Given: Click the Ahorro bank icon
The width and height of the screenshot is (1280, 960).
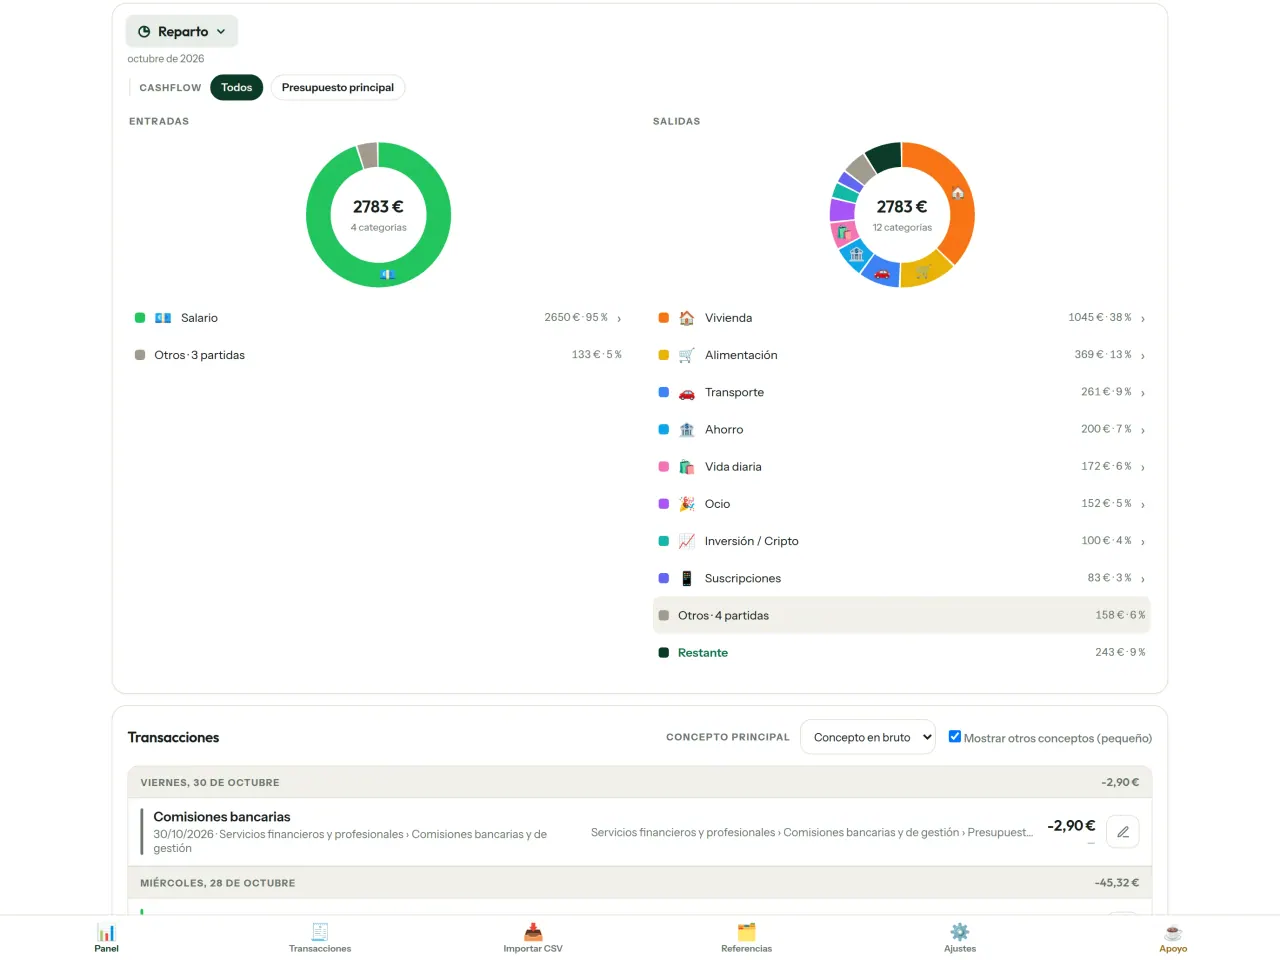Looking at the screenshot, I should (687, 430).
